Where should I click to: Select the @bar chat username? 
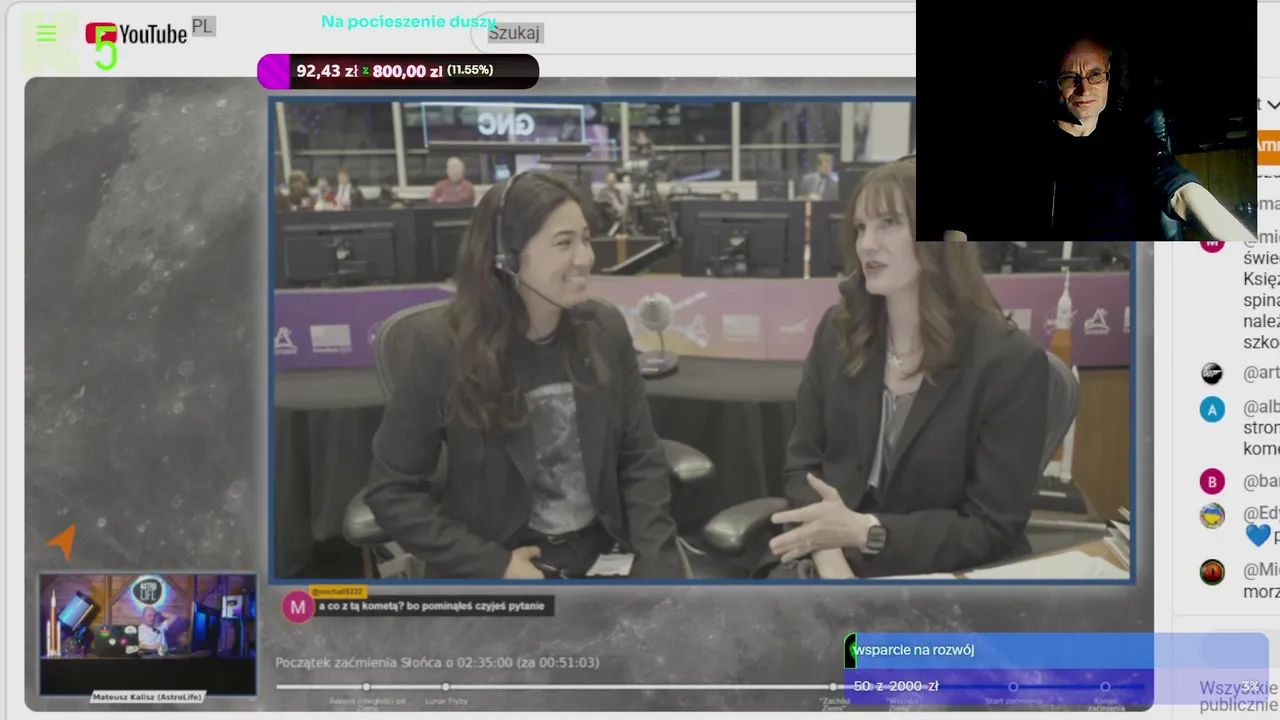[x=1261, y=482]
